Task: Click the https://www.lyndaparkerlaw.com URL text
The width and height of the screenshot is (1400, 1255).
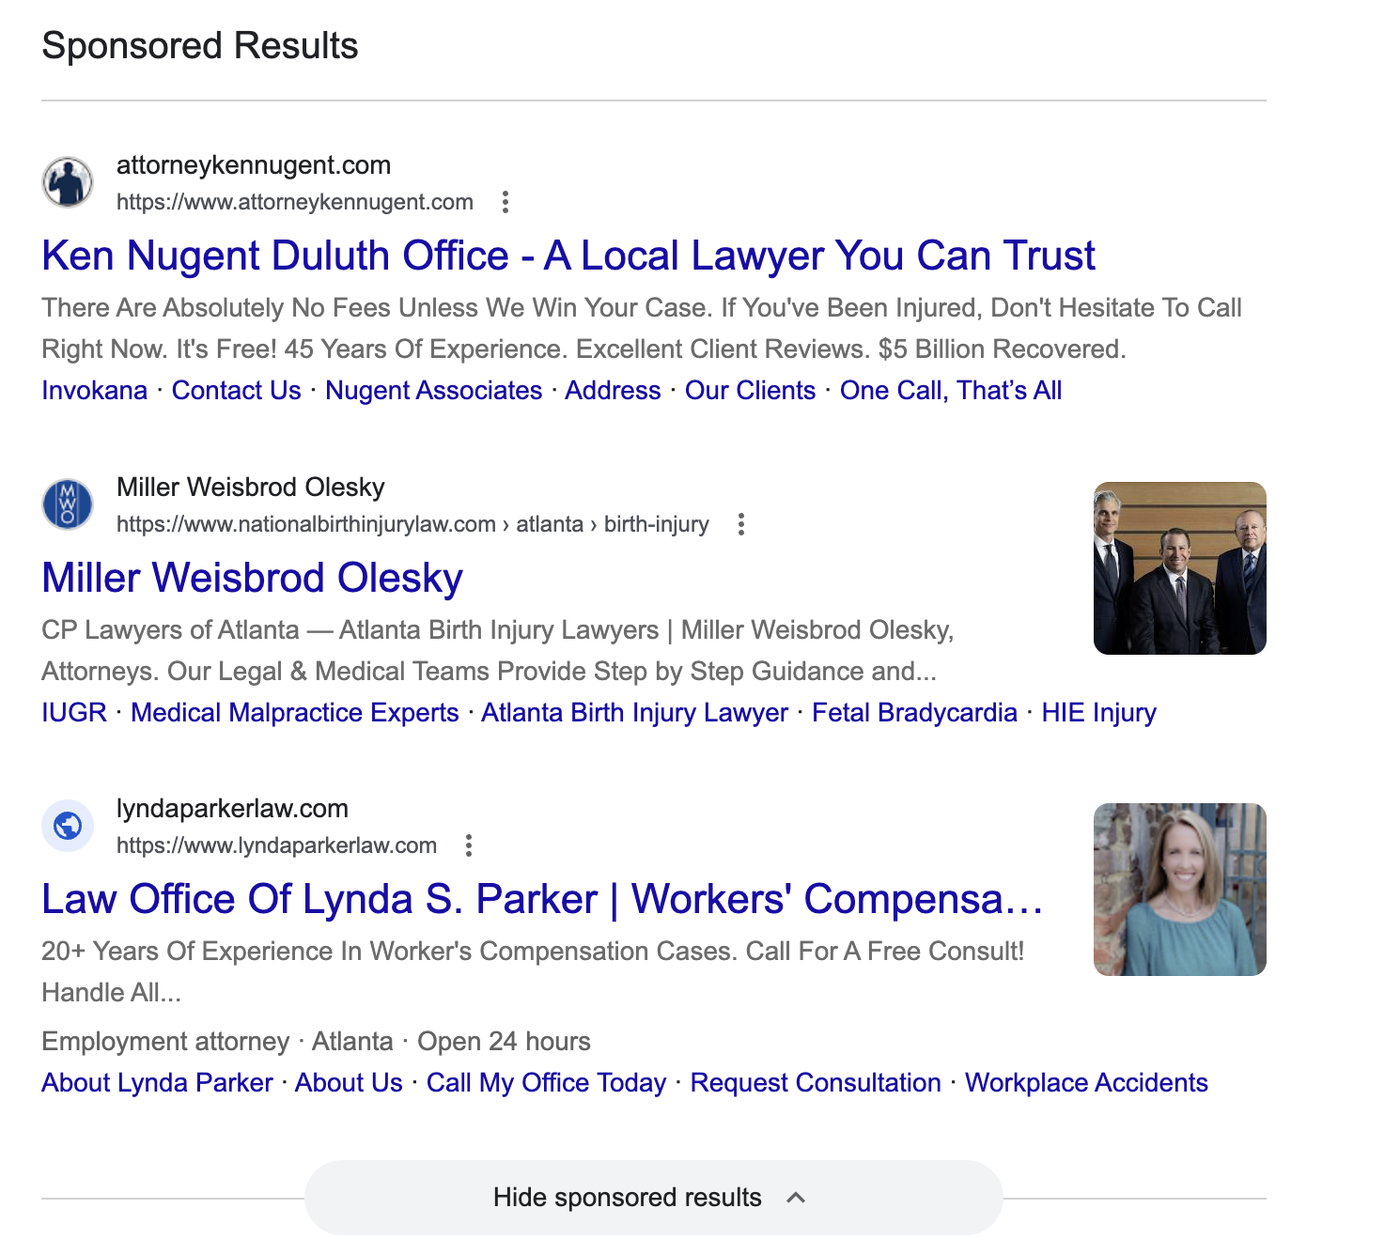Action: (x=277, y=846)
